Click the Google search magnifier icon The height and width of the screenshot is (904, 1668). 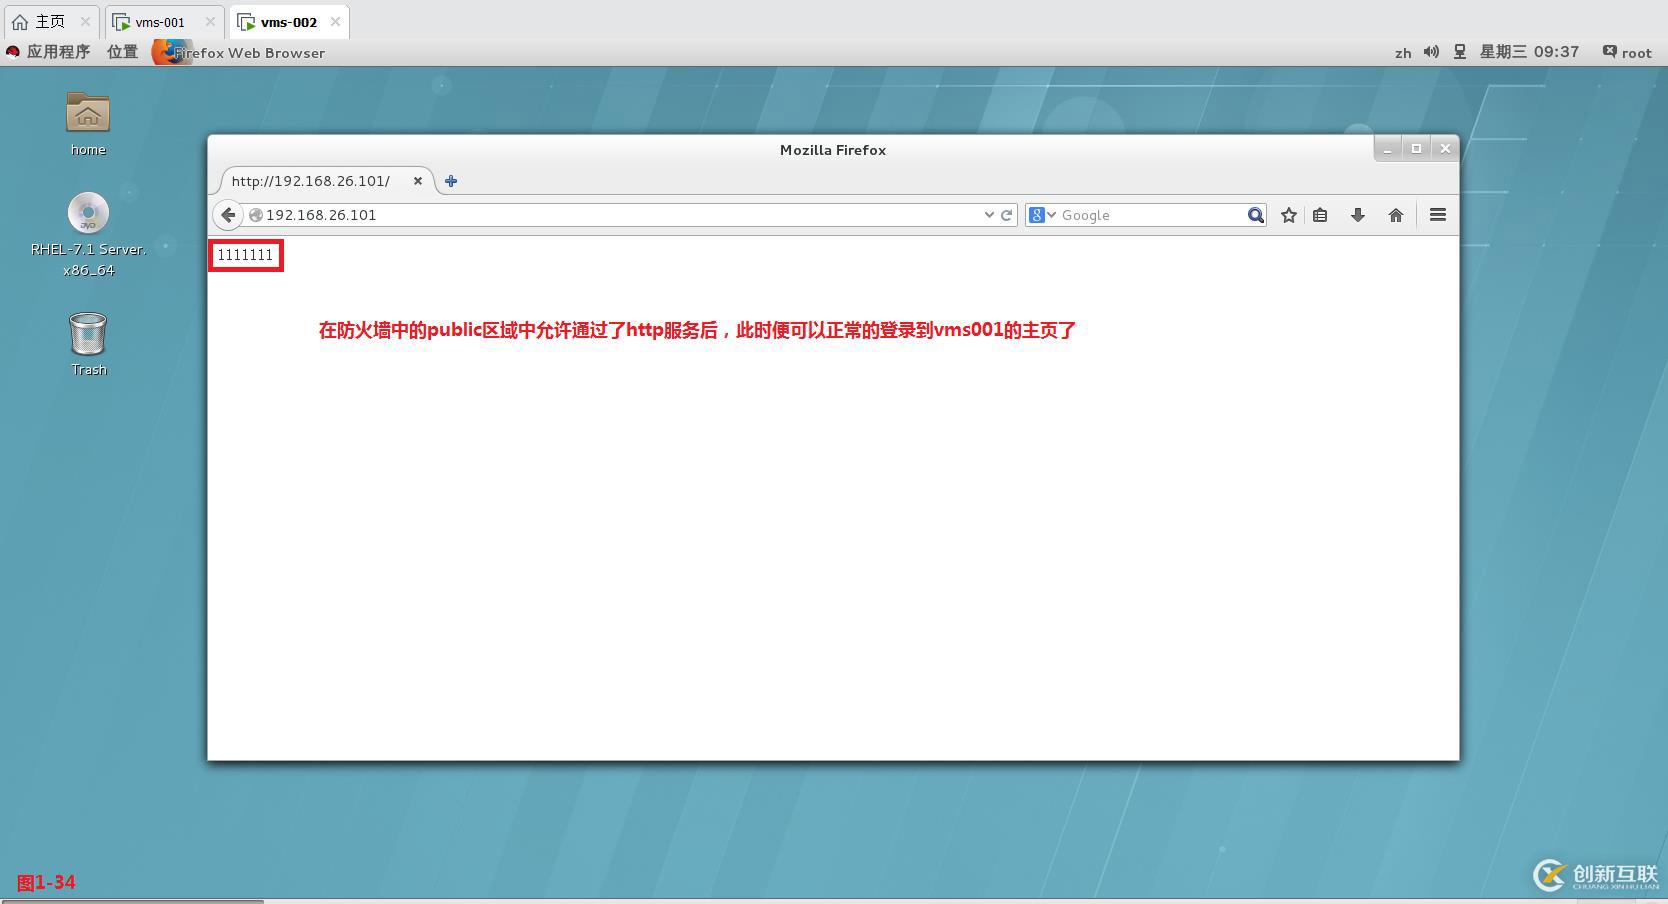click(1255, 215)
